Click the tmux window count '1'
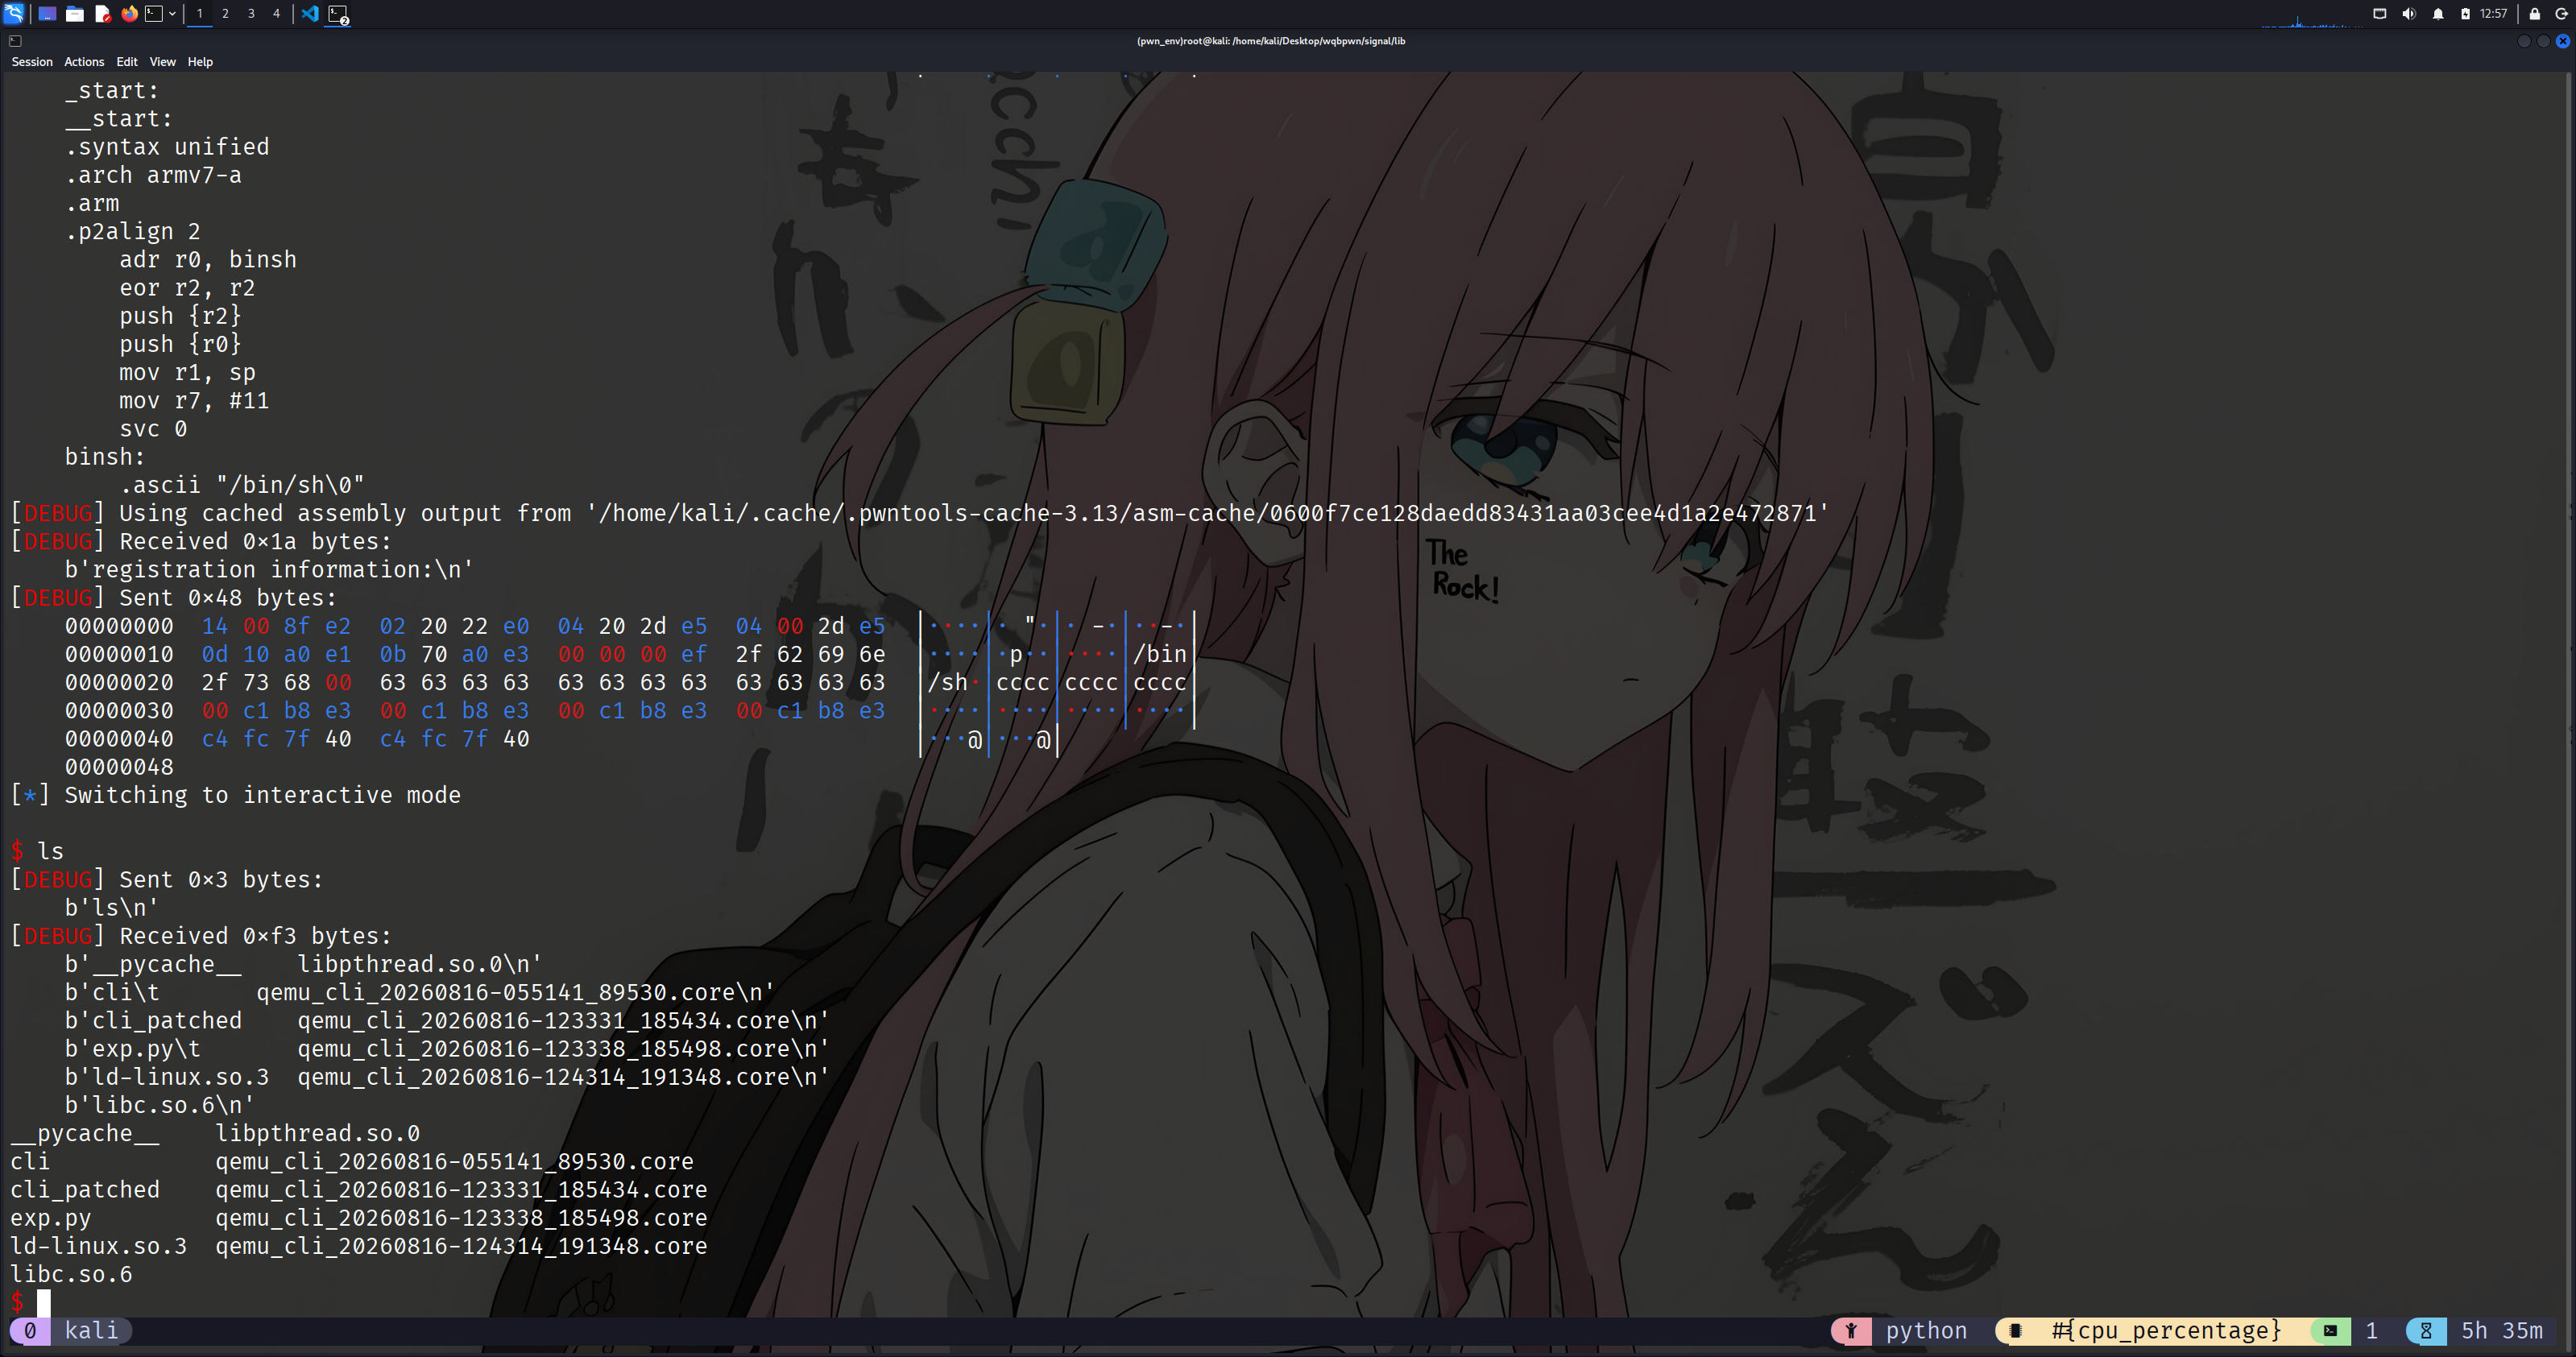The height and width of the screenshot is (1357, 2576). coord(2371,1331)
